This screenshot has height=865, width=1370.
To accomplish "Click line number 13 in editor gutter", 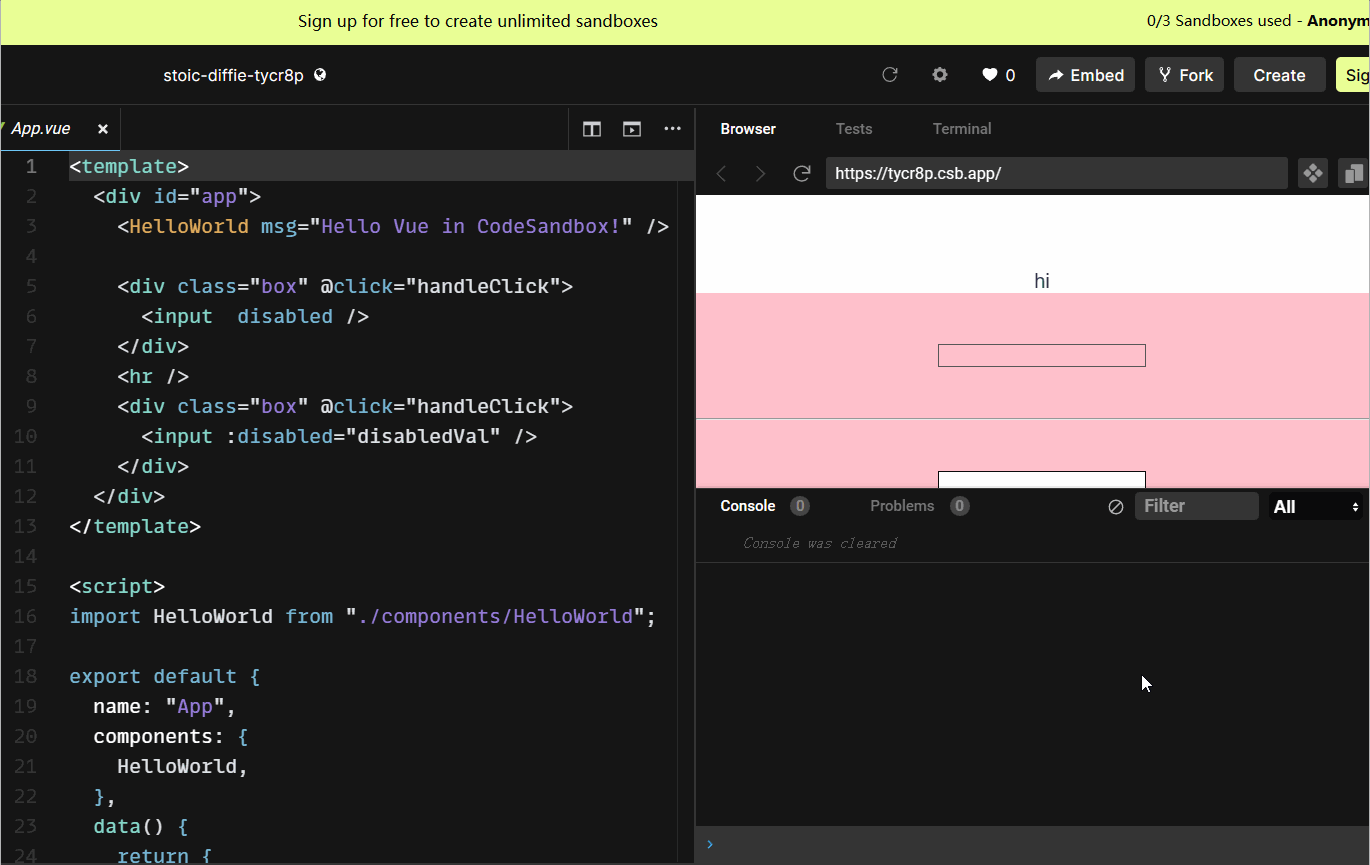I will (26, 526).
